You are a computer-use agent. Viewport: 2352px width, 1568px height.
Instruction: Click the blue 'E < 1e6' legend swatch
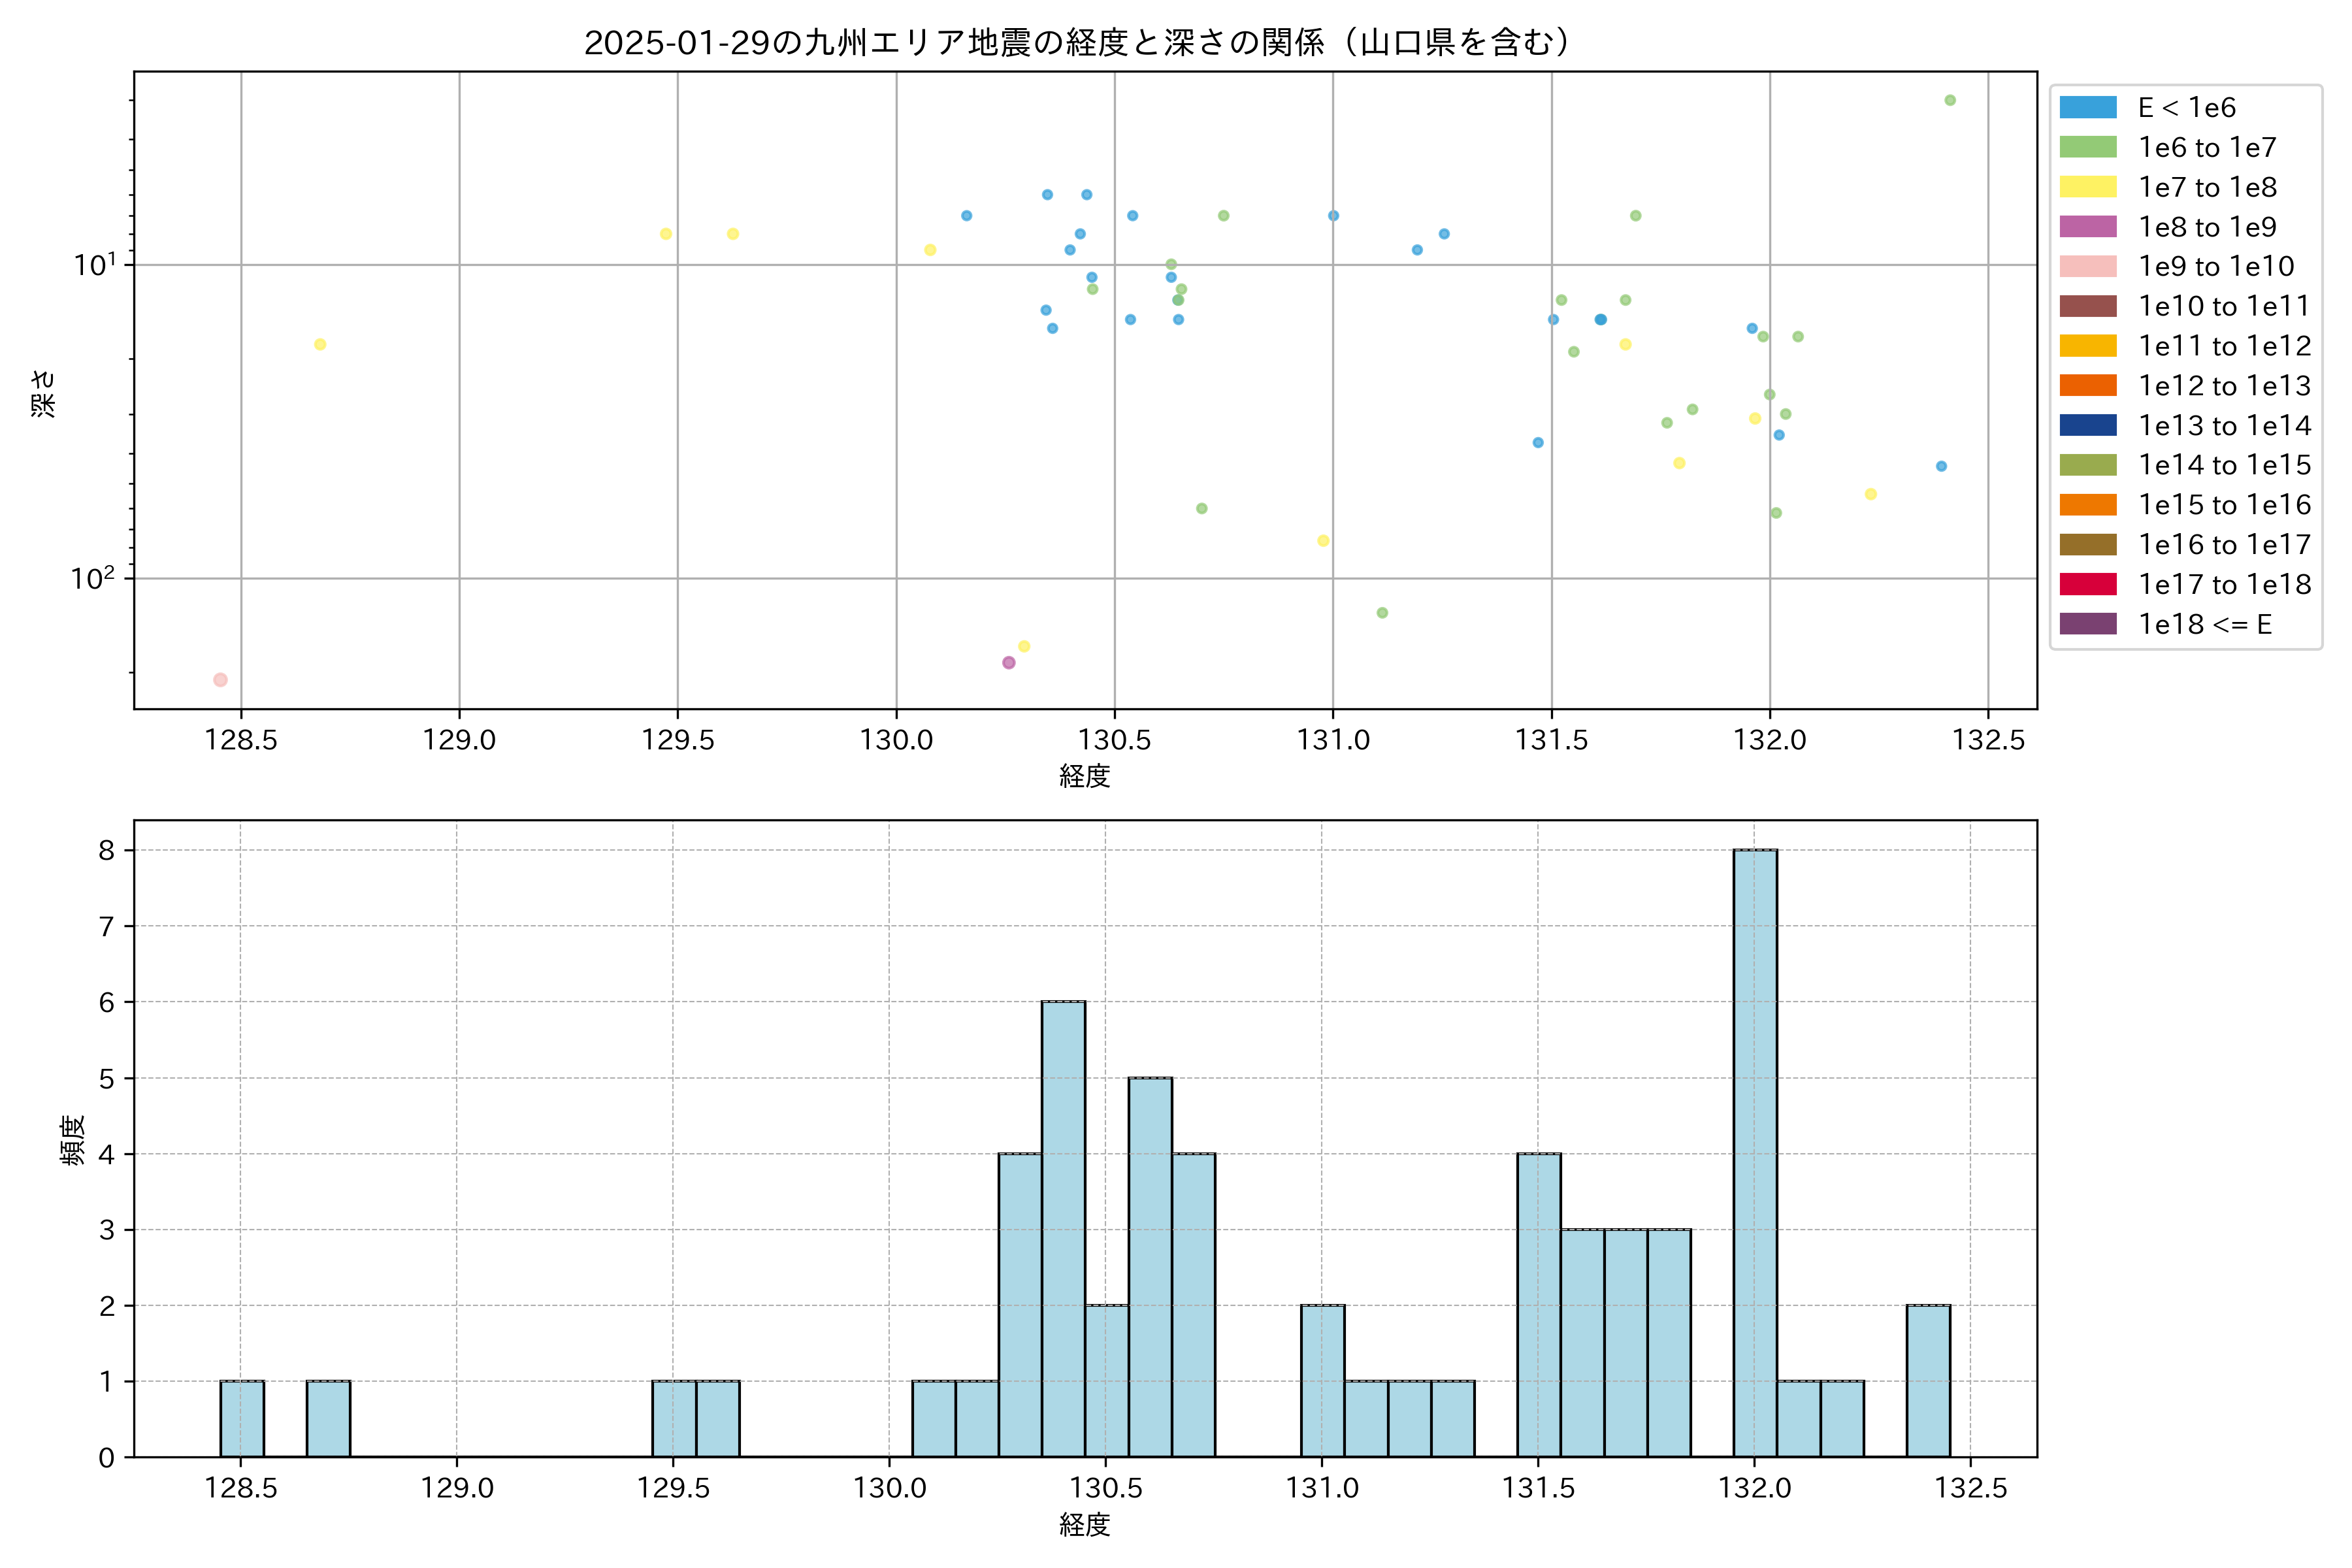pos(2088,107)
